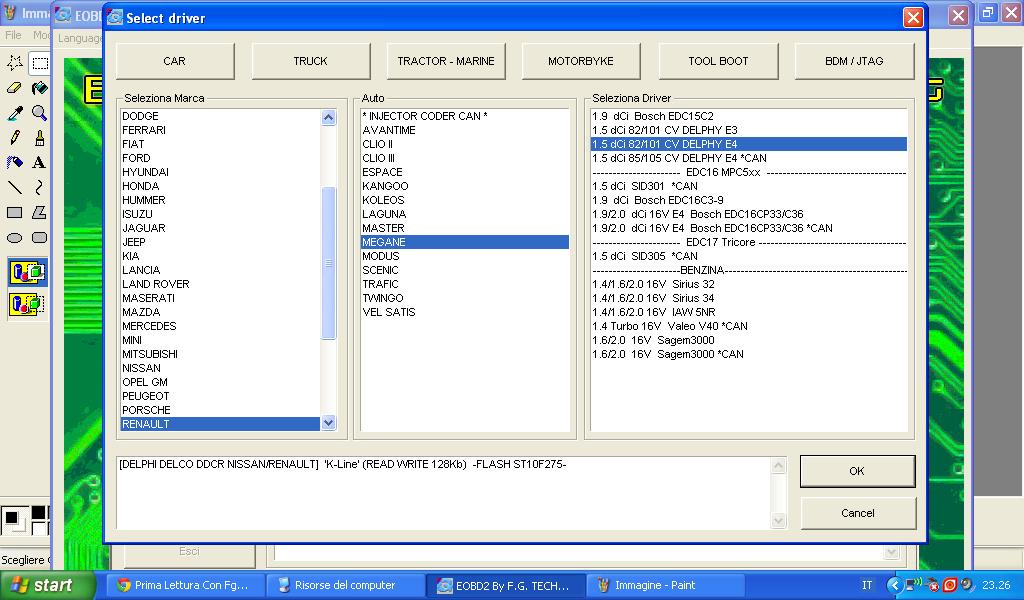Click the down arrow of the Marca list scrollbar
The width and height of the screenshot is (1024, 600).
(329, 424)
